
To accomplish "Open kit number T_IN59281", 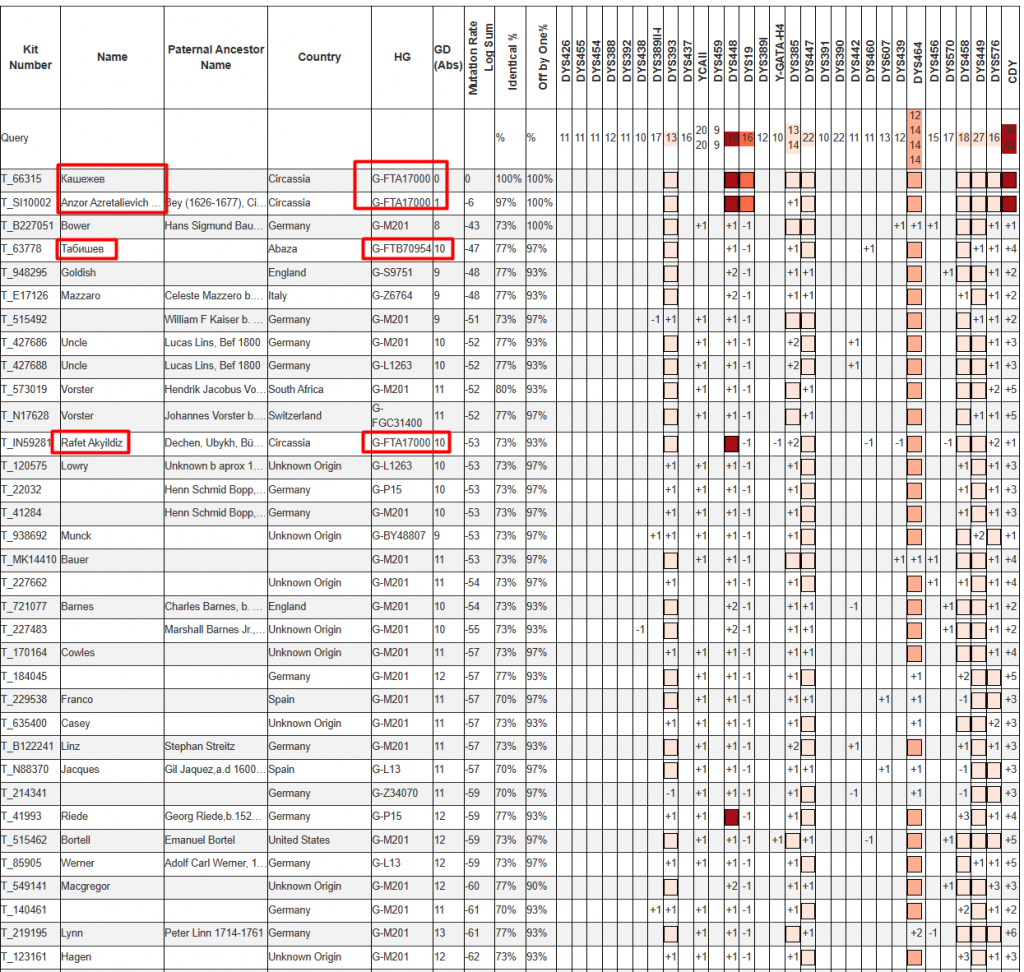I will point(26,443).
